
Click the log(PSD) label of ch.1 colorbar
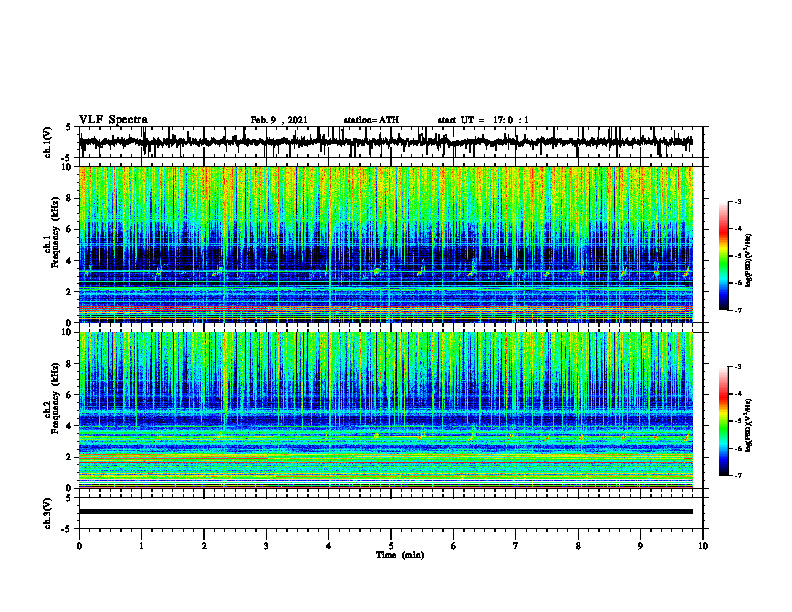[x=749, y=260]
